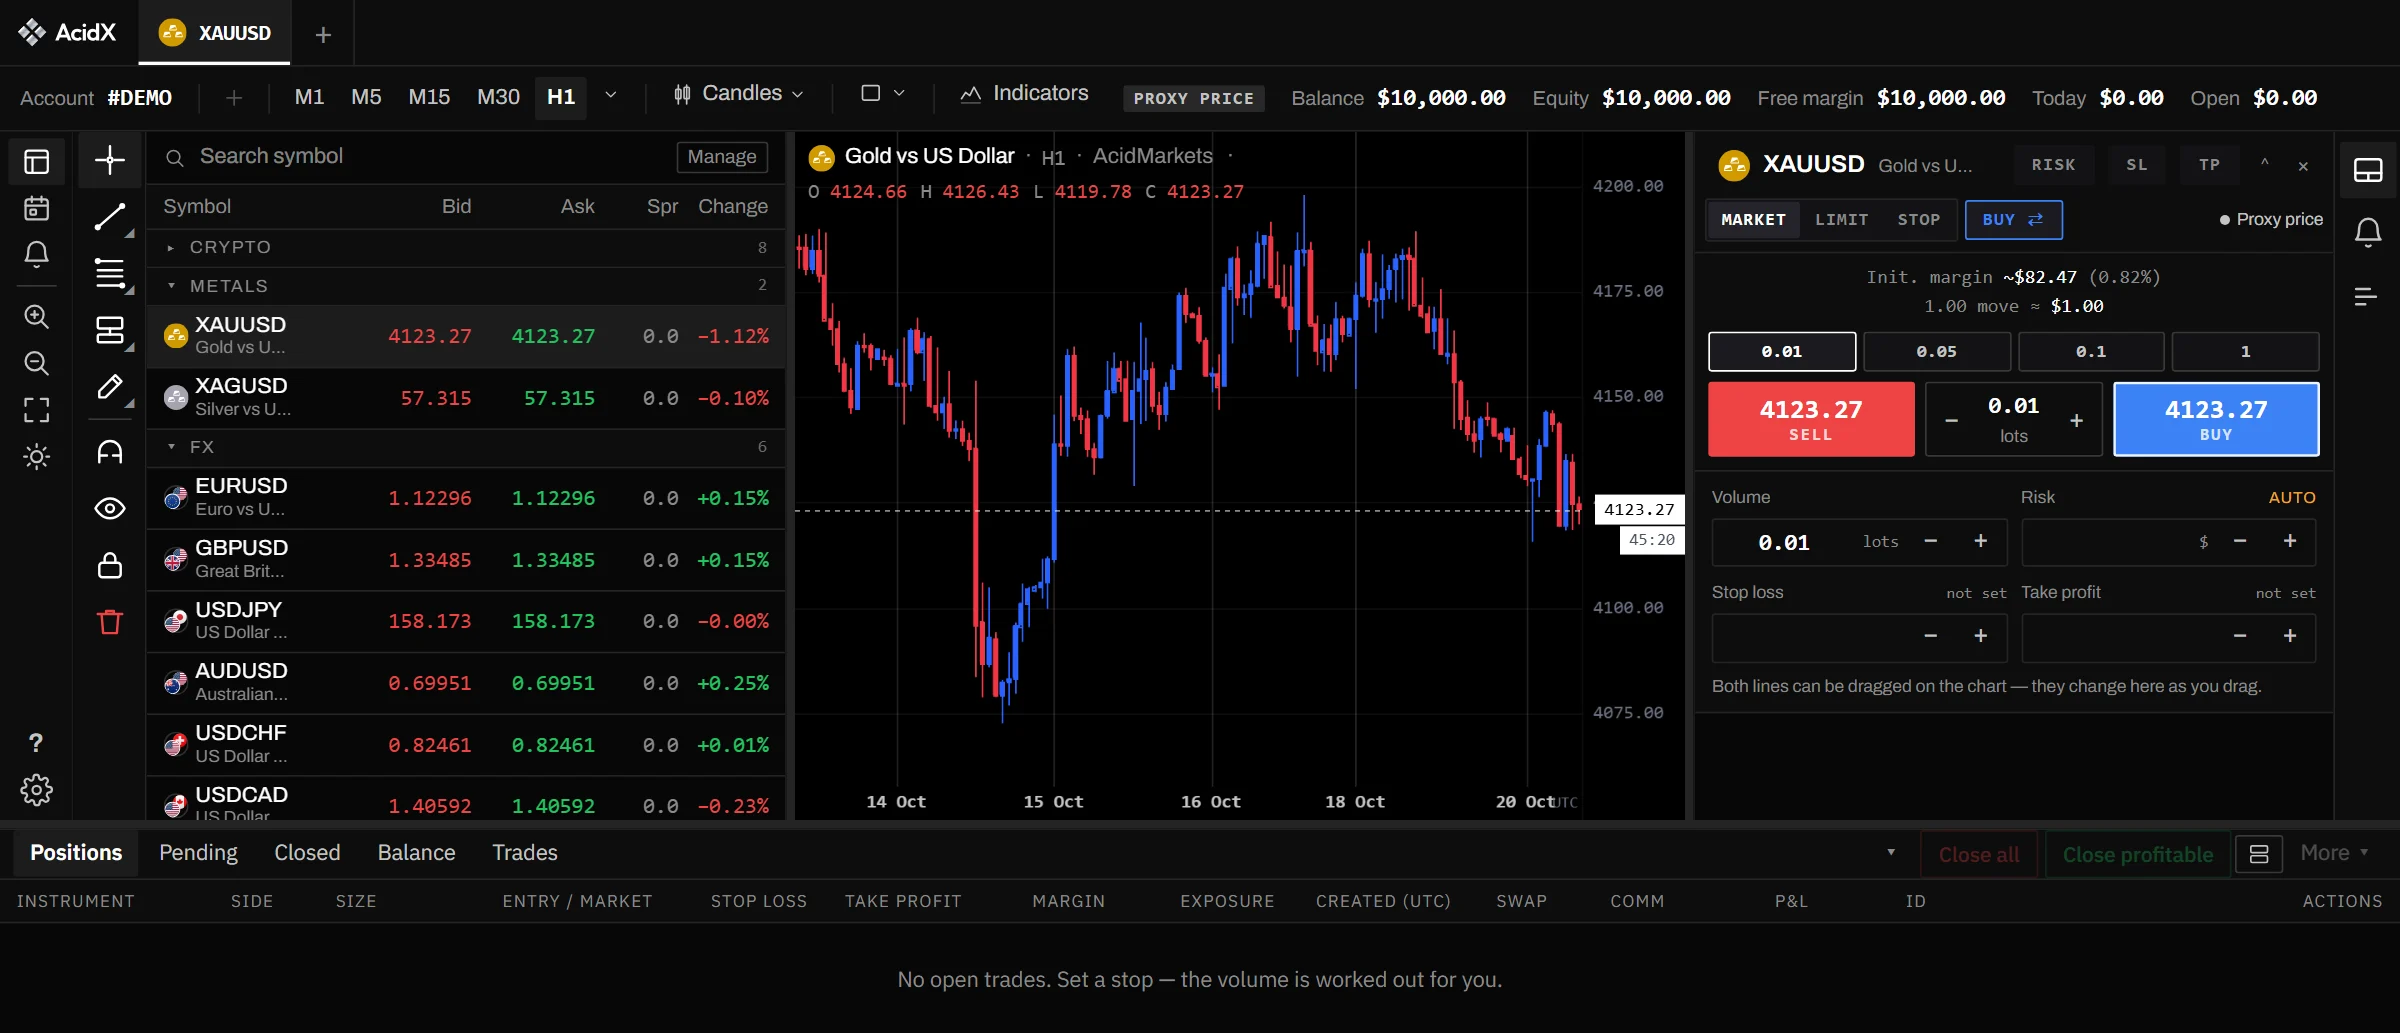Toggle the magnet snap tool

(x=110, y=452)
